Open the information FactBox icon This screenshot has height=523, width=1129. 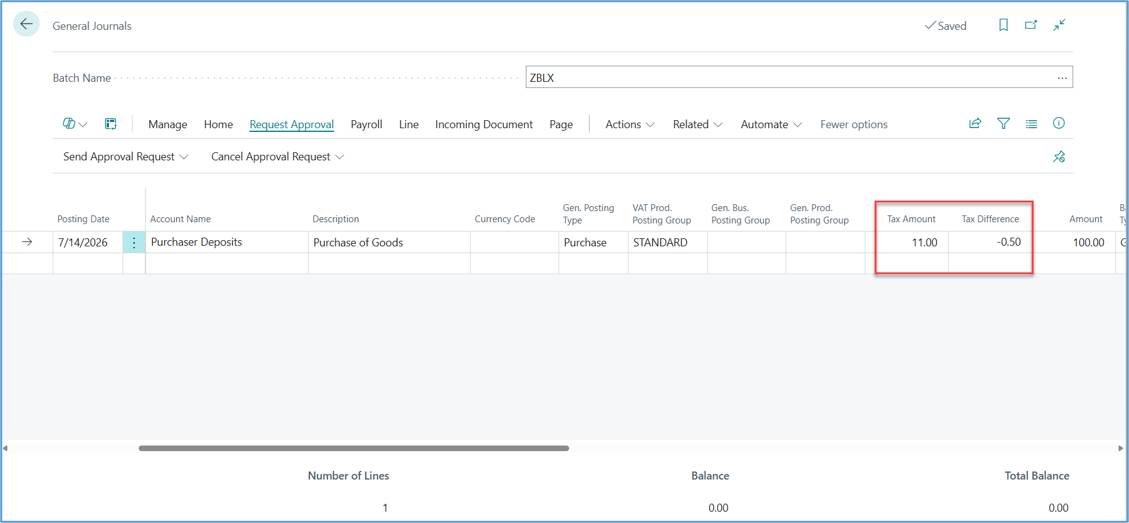pos(1058,123)
